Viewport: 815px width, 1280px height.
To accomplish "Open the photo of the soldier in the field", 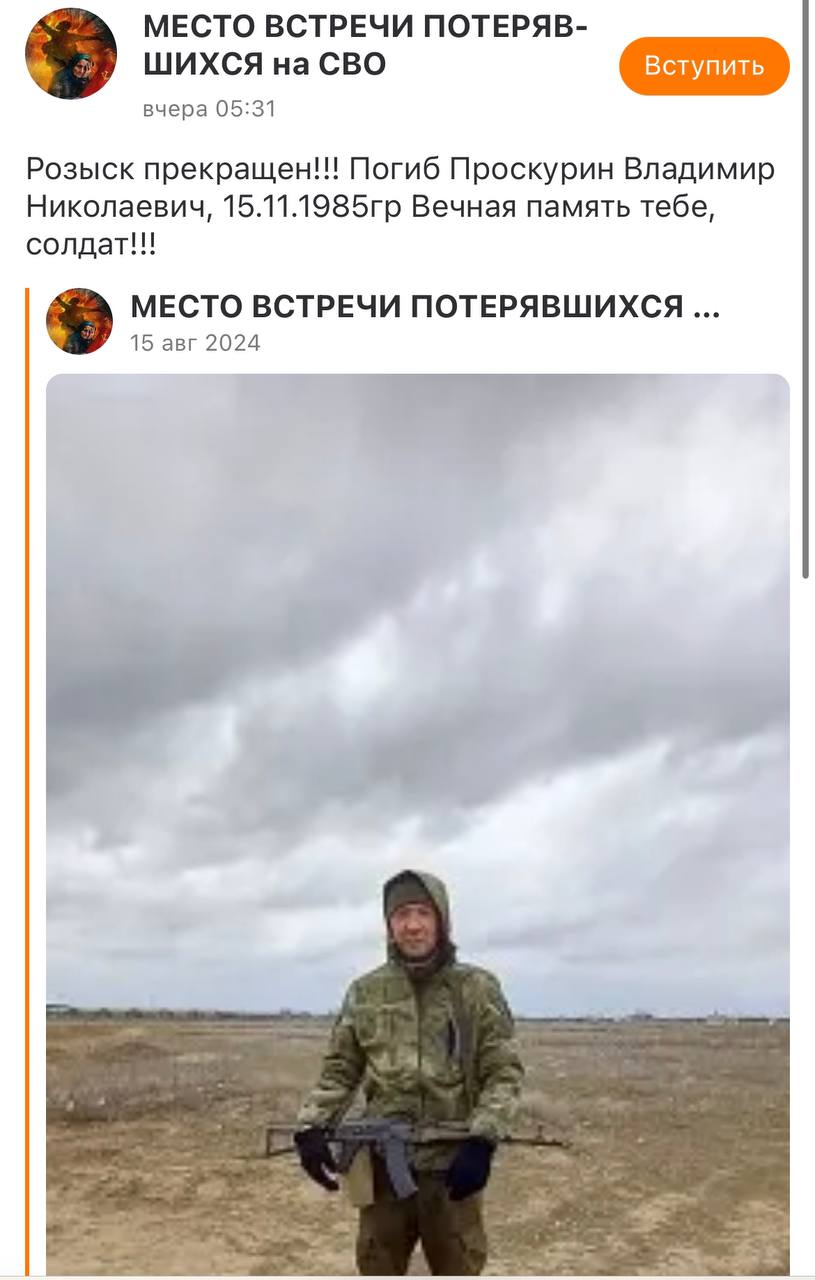I will click(418, 824).
